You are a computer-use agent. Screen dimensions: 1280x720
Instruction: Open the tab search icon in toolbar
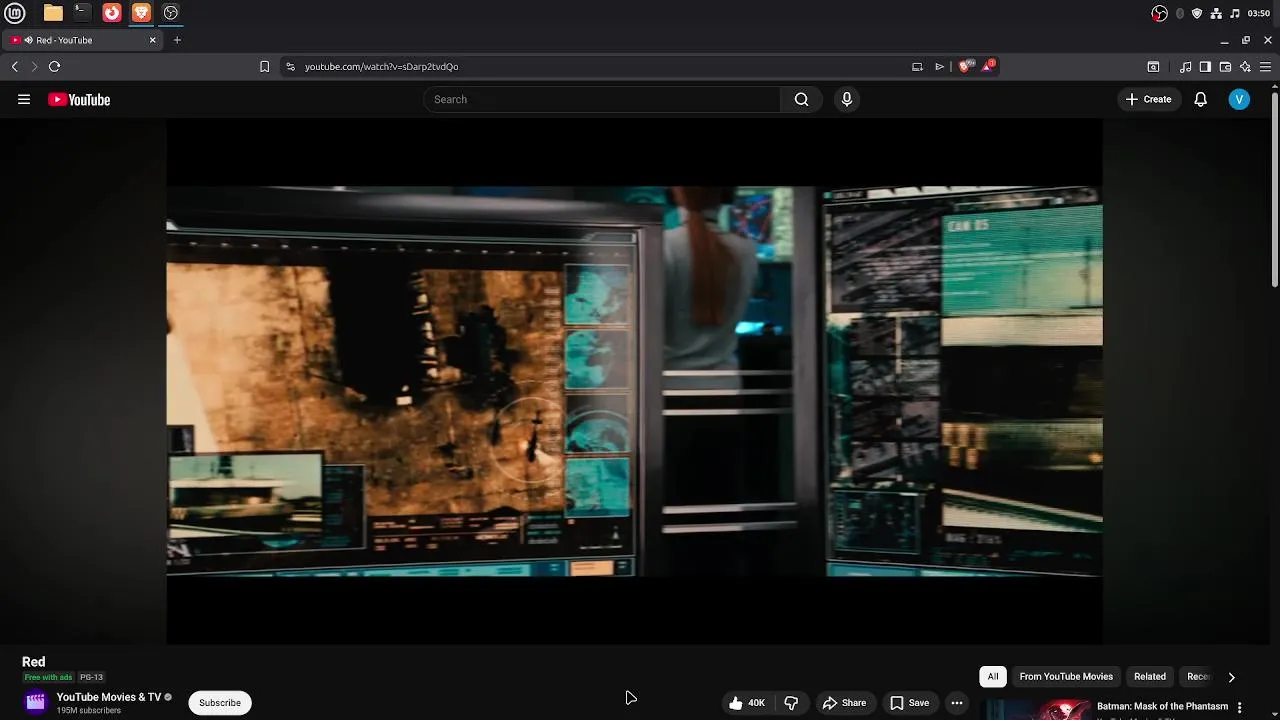tap(1153, 67)
